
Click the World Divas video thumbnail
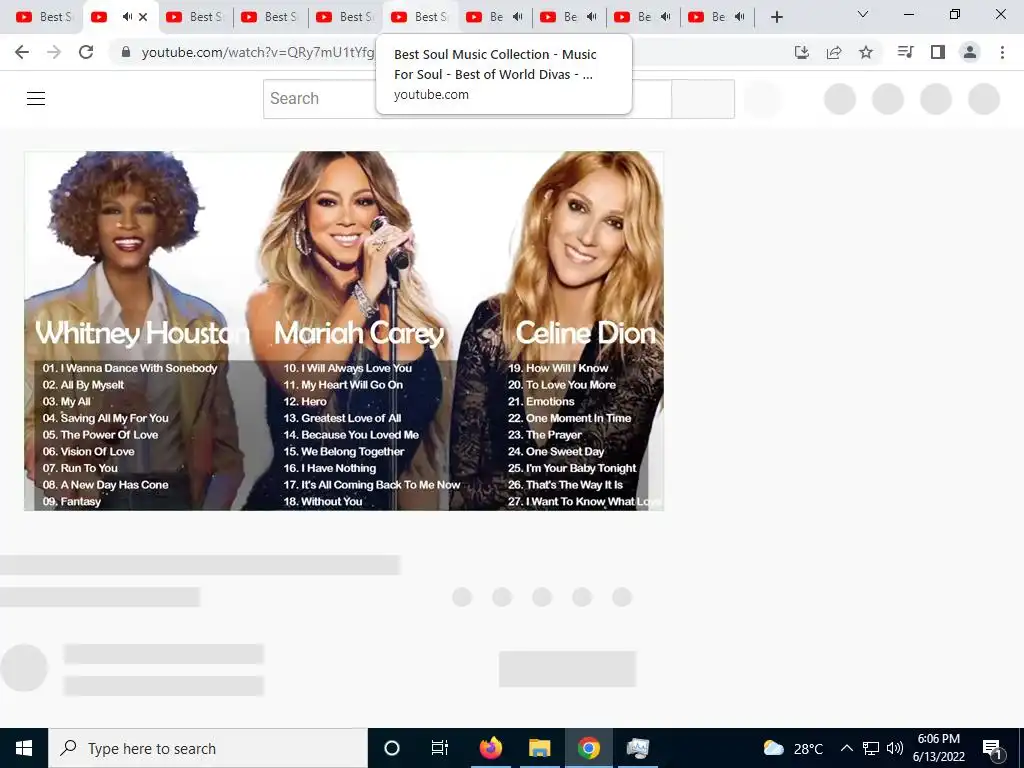click(344, 331)
